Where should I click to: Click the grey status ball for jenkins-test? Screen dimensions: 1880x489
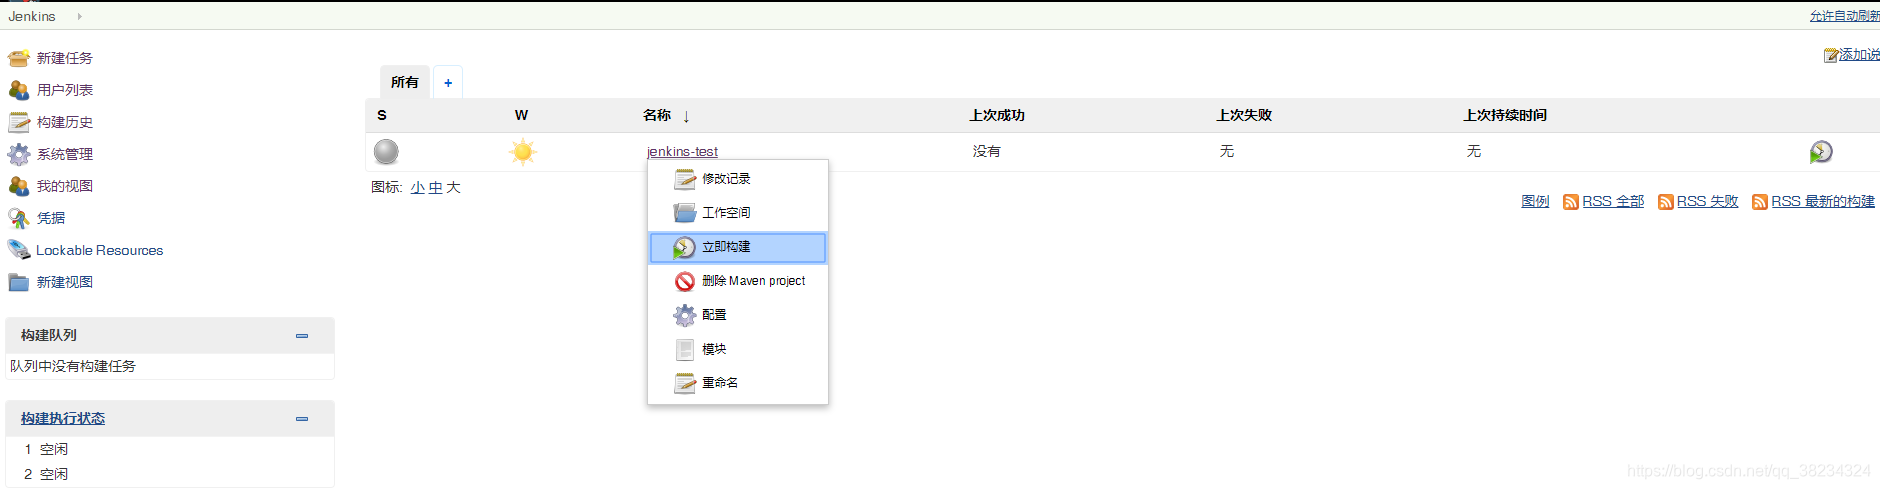pos(386,151)
